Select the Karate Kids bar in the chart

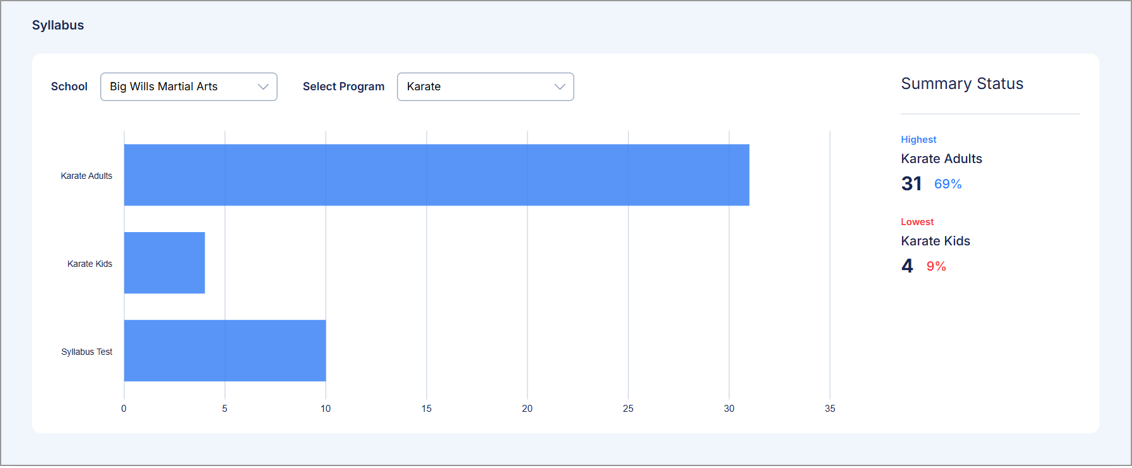point(164,263)
